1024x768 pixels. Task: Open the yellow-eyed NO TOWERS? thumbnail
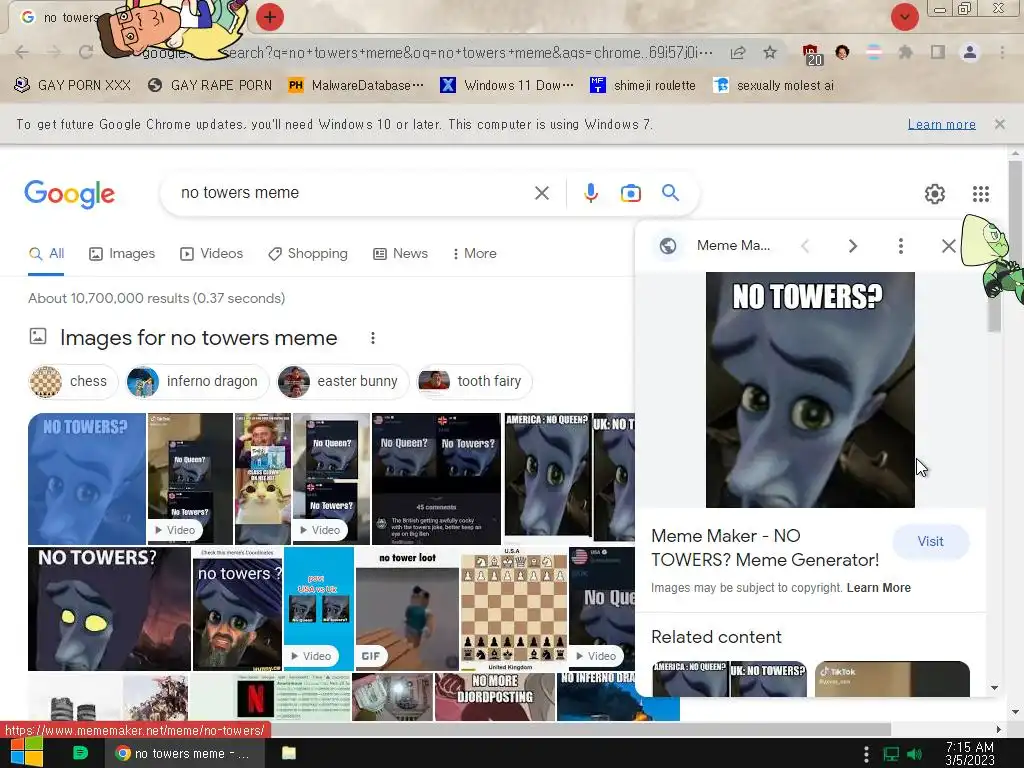[x=109, y=609]
